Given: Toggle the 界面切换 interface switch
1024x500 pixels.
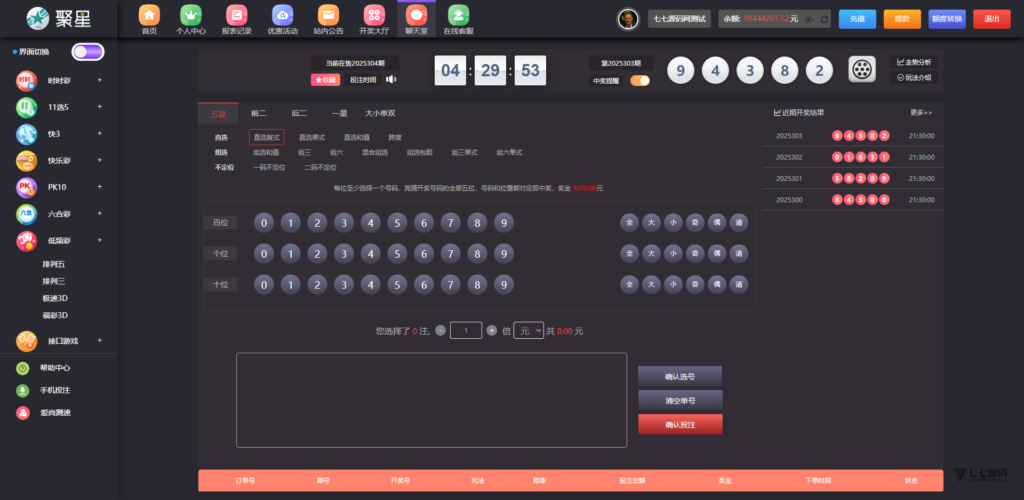Looking at the screenshot, I should (x=87, y=52).
